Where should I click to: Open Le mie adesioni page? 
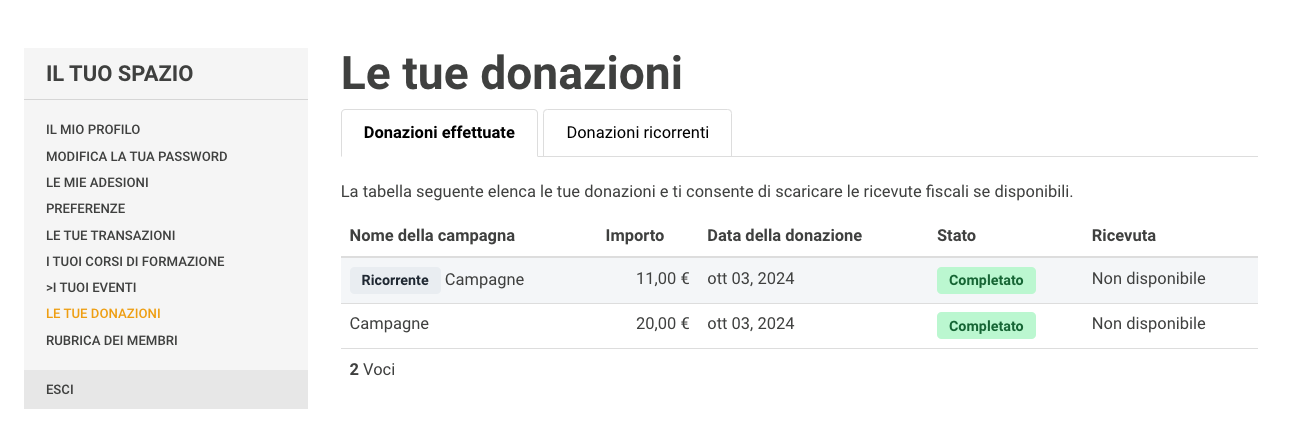pos(97,182)
